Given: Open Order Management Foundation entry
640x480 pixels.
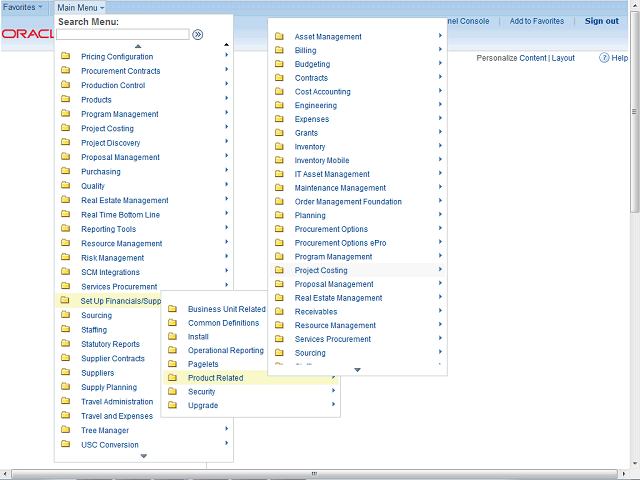Looking at the screenshot, I should pos(348,202).
